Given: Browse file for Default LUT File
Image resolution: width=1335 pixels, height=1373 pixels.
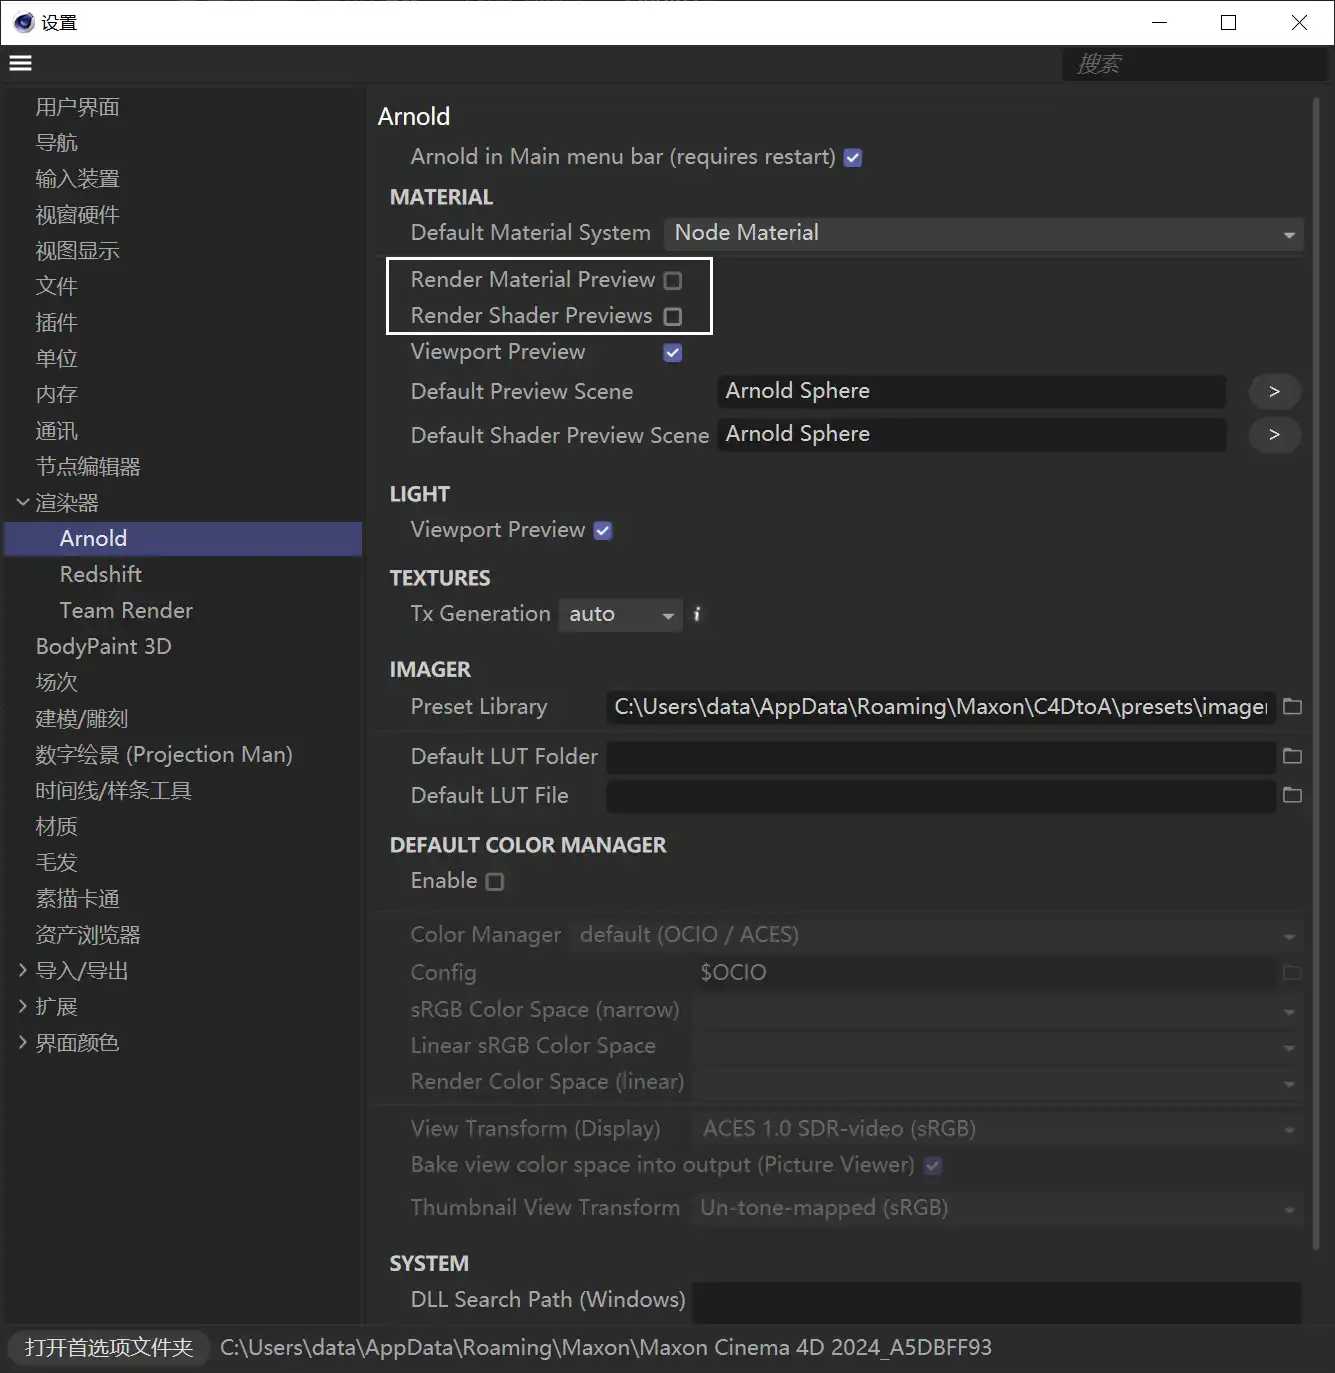Looking at the screenshot, I should tap(1292, 795).
